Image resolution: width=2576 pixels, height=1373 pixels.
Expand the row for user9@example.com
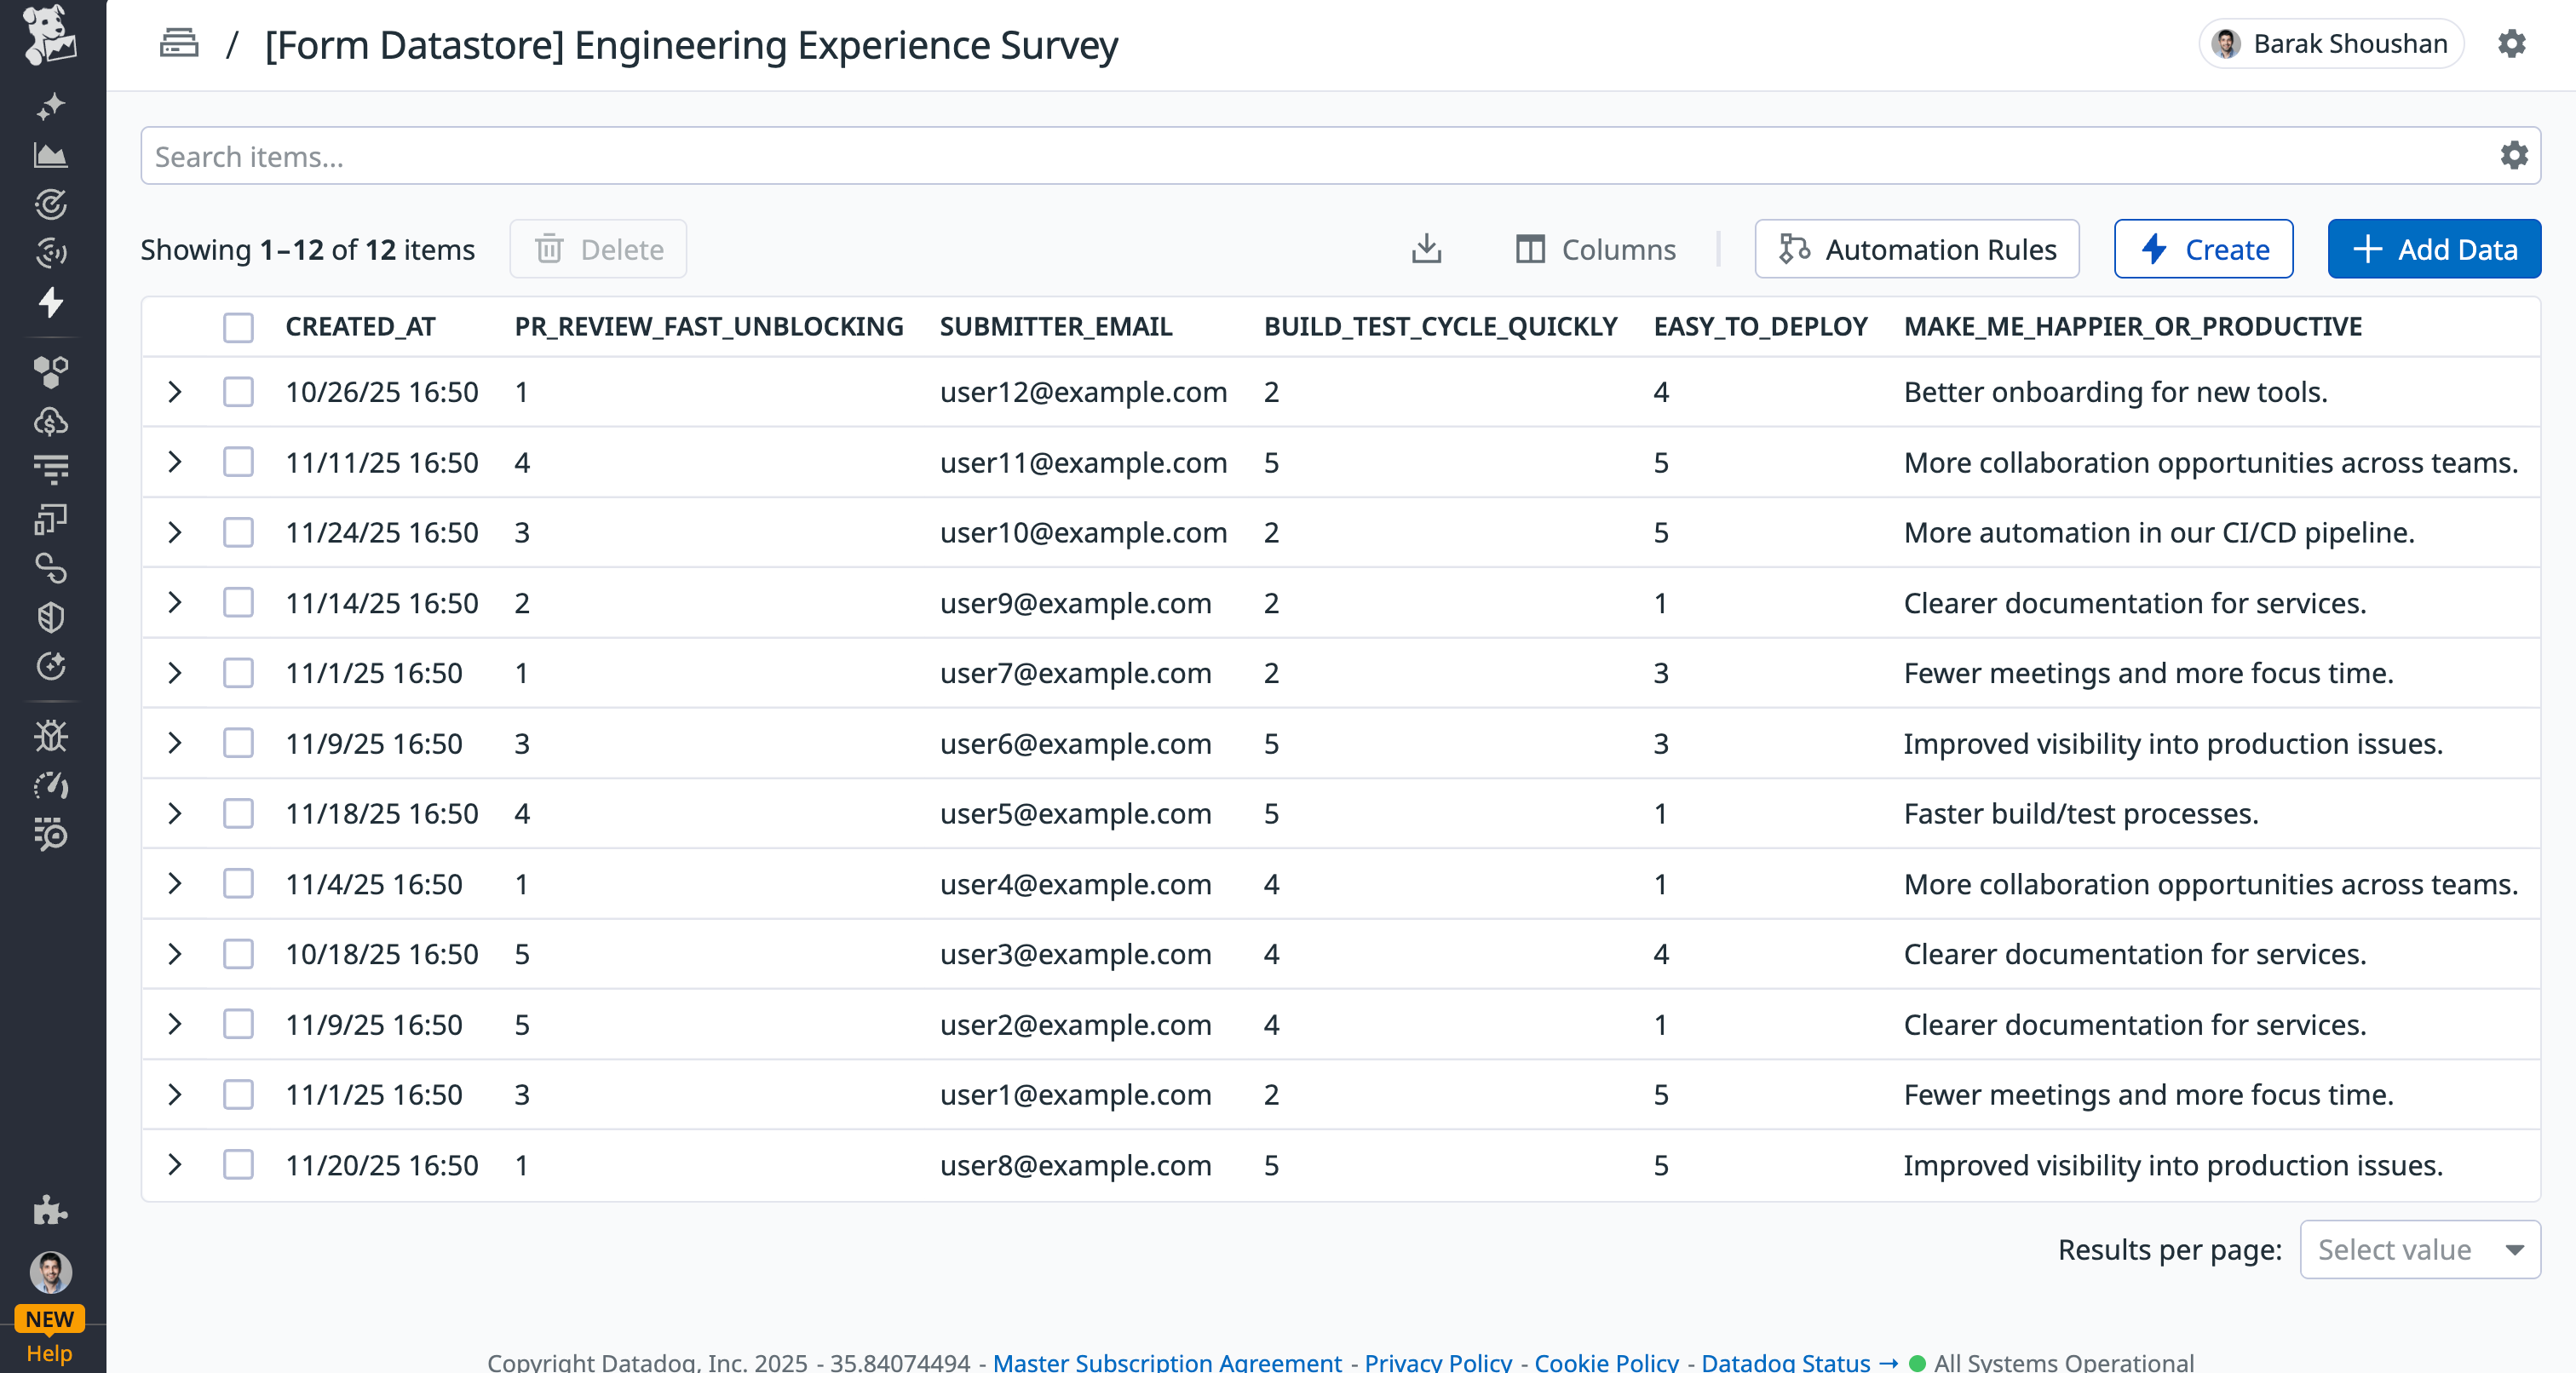176,603
